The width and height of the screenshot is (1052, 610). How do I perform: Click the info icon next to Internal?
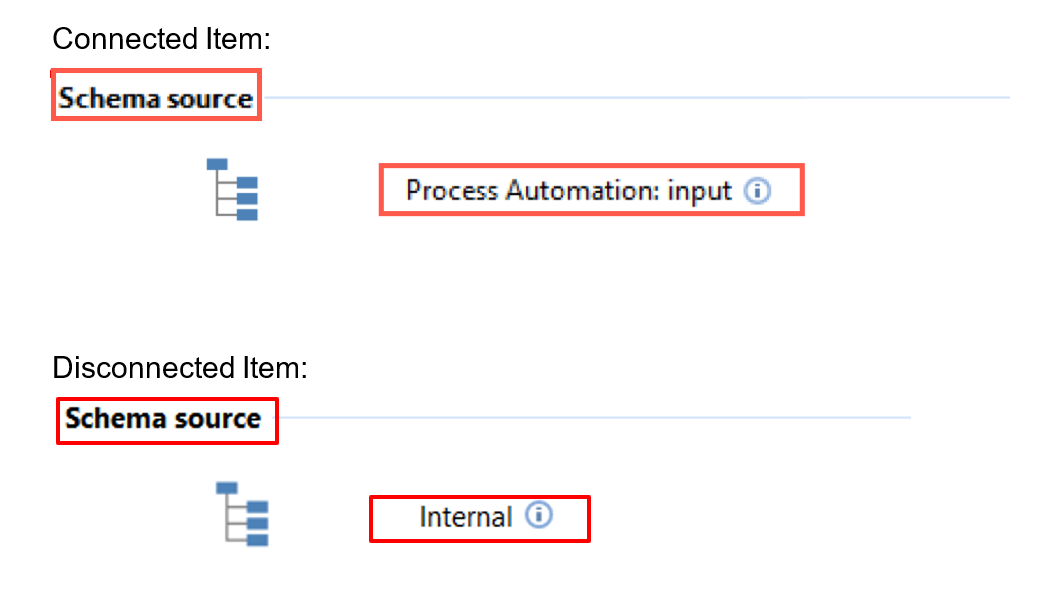click(539, 515)
